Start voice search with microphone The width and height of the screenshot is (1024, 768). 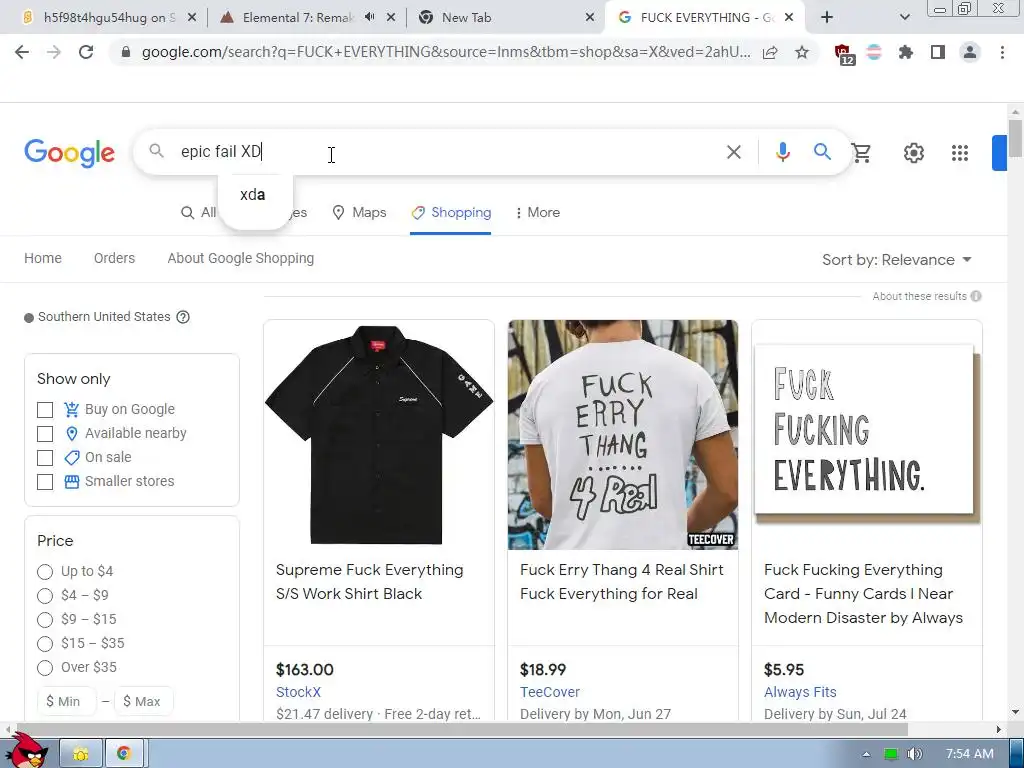tap(782, 152)
